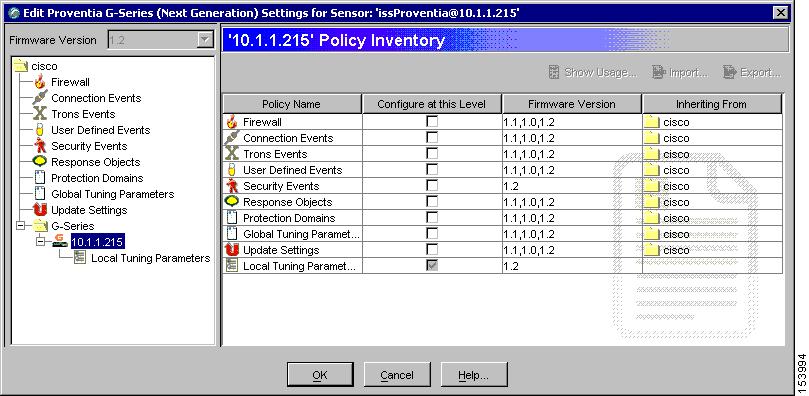Click Firewall icon in Policy Name column

coord(232,122)
